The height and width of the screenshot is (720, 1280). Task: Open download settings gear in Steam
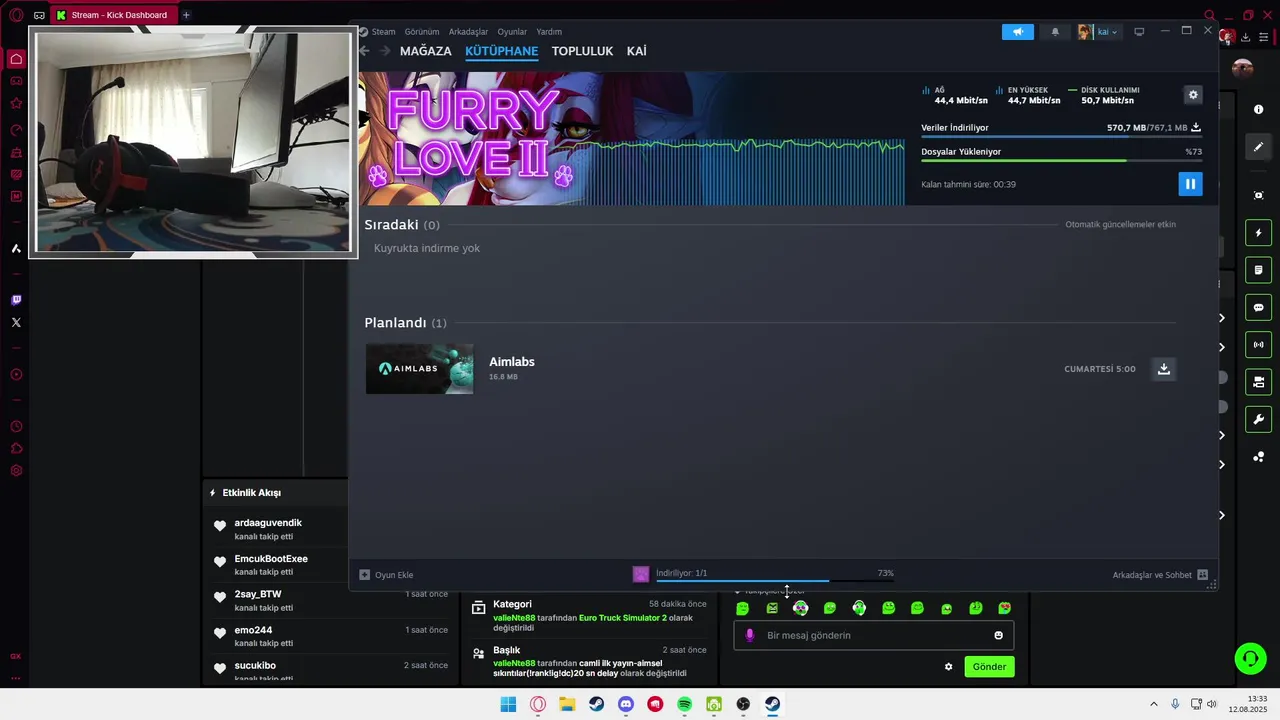click(x=1193, y=95)
